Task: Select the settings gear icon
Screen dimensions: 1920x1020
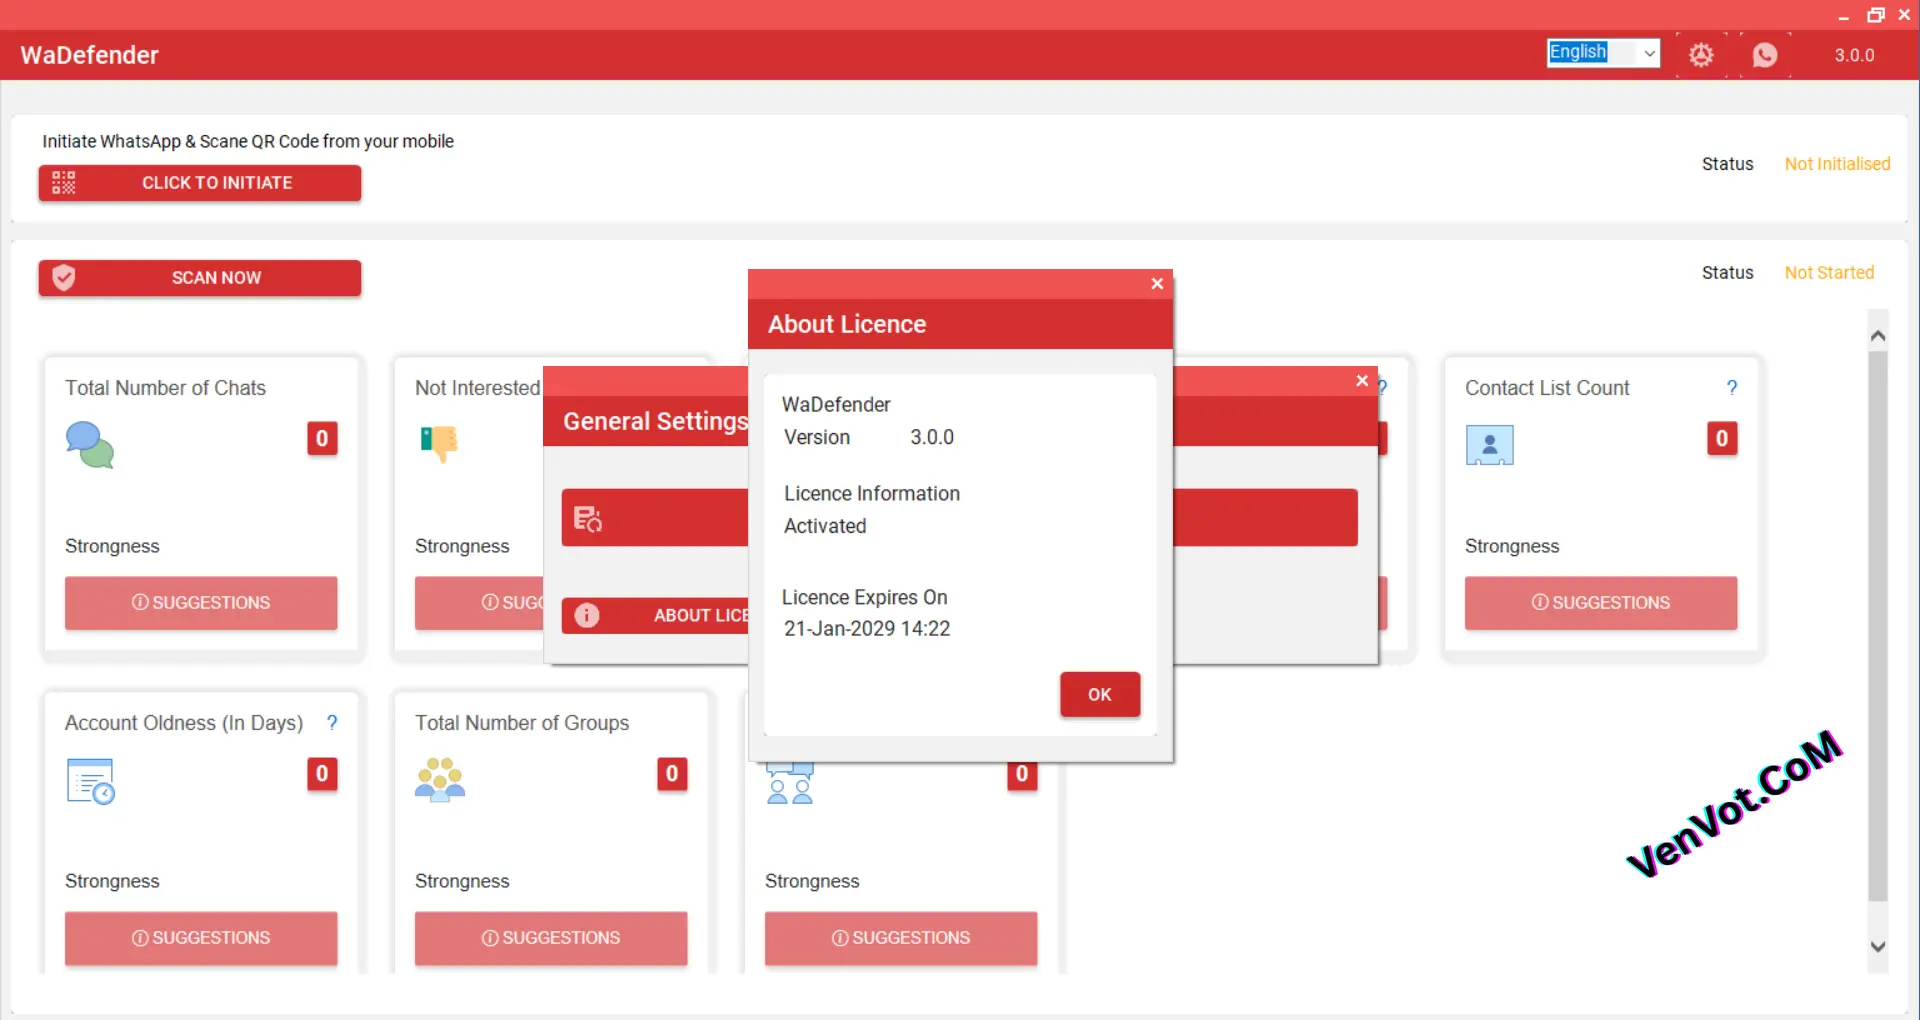Action: click(x=1701, y=55)
